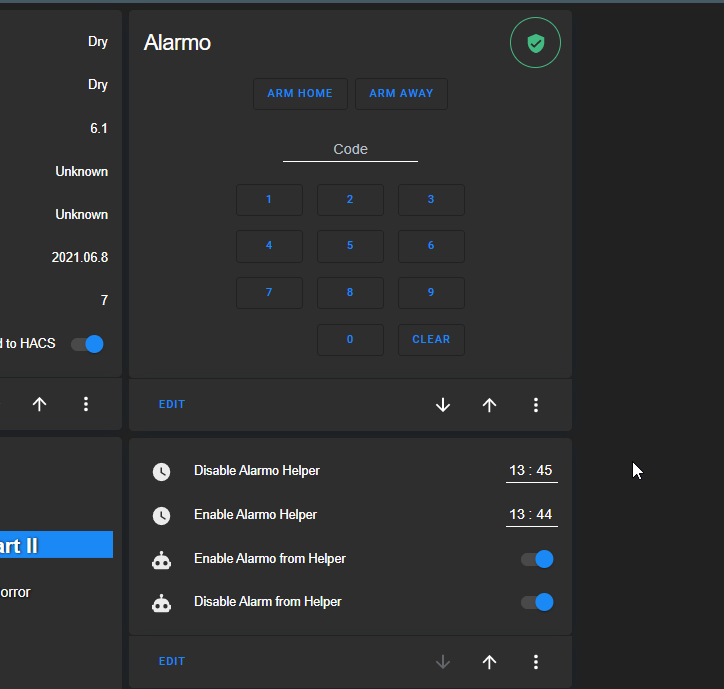Click minutes field 45 of Disable Alarmo Helper
This screenshot has height=689, width=724.
[x=544, y=471]
